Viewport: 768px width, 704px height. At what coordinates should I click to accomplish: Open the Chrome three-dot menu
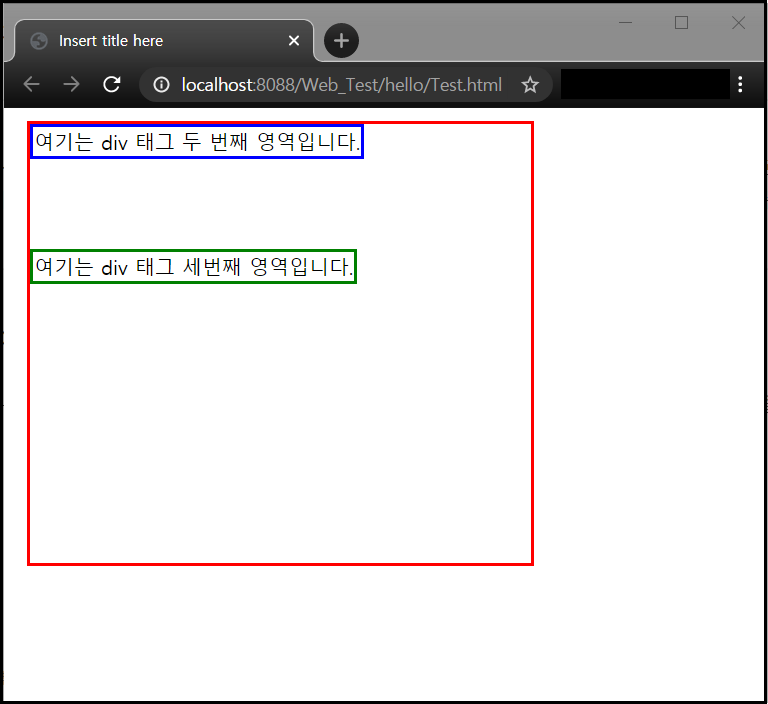click(740, 84)
